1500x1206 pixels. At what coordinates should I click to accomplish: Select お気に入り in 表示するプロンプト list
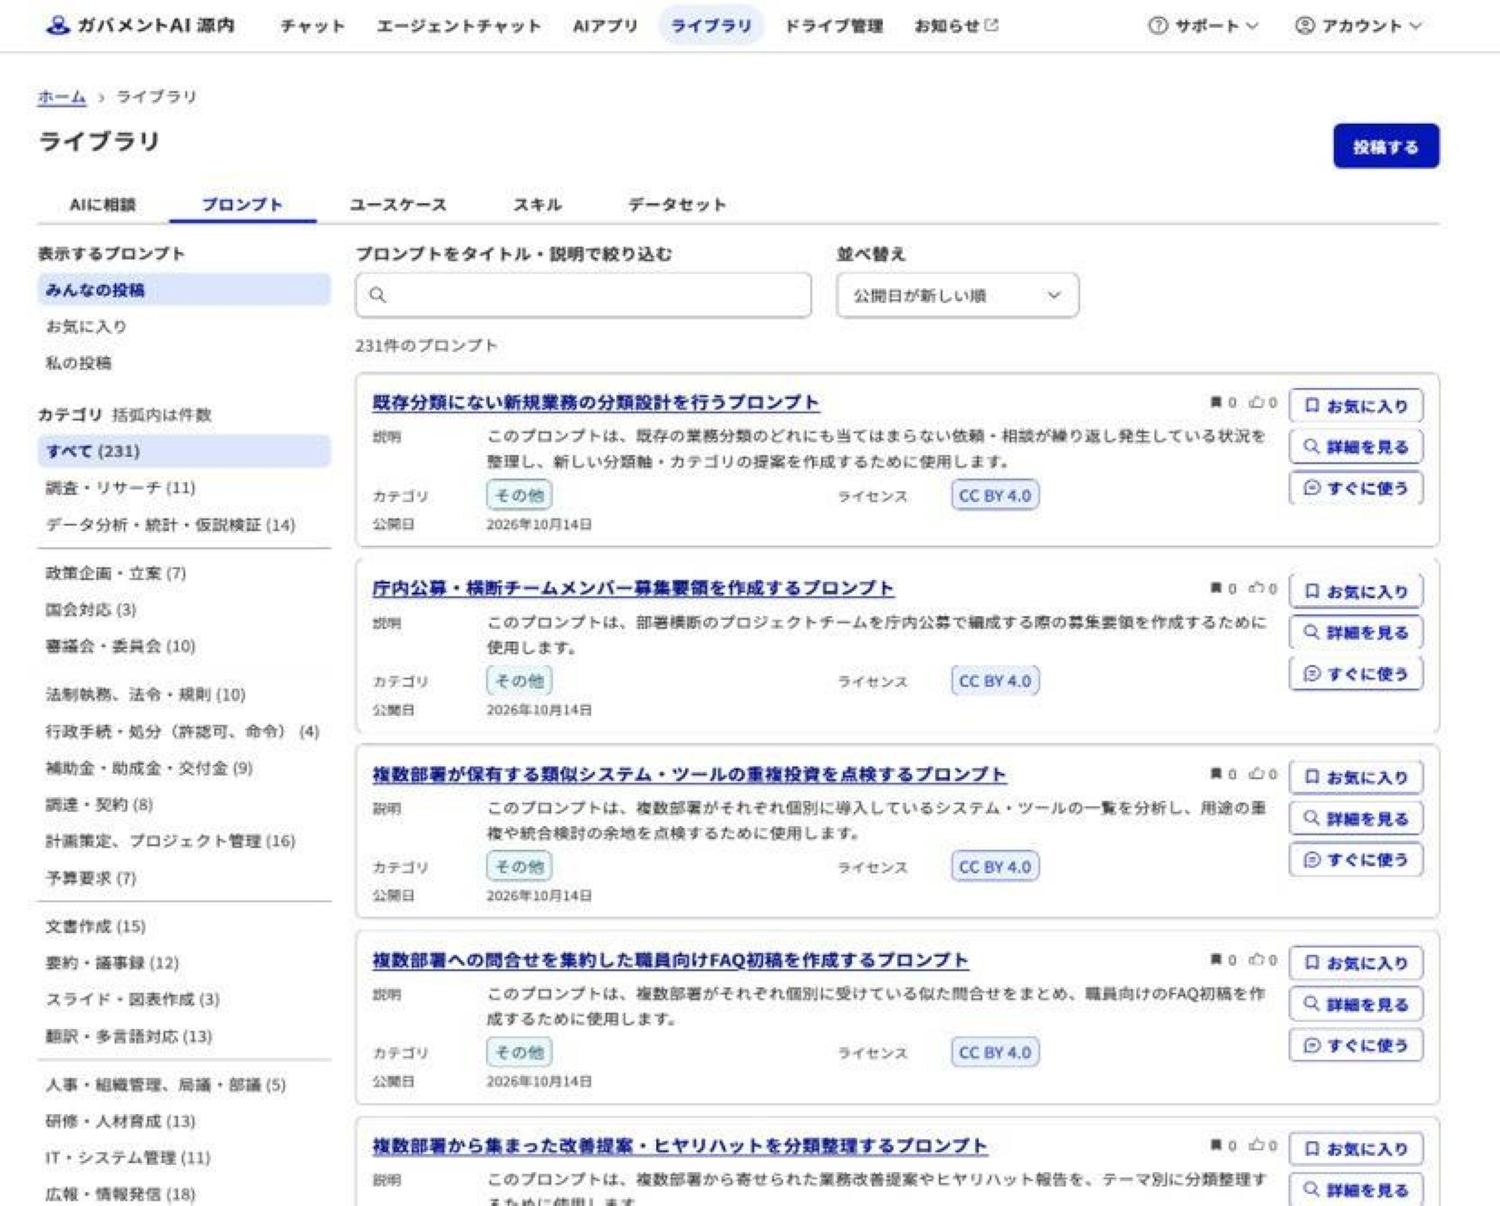(86, 326)
